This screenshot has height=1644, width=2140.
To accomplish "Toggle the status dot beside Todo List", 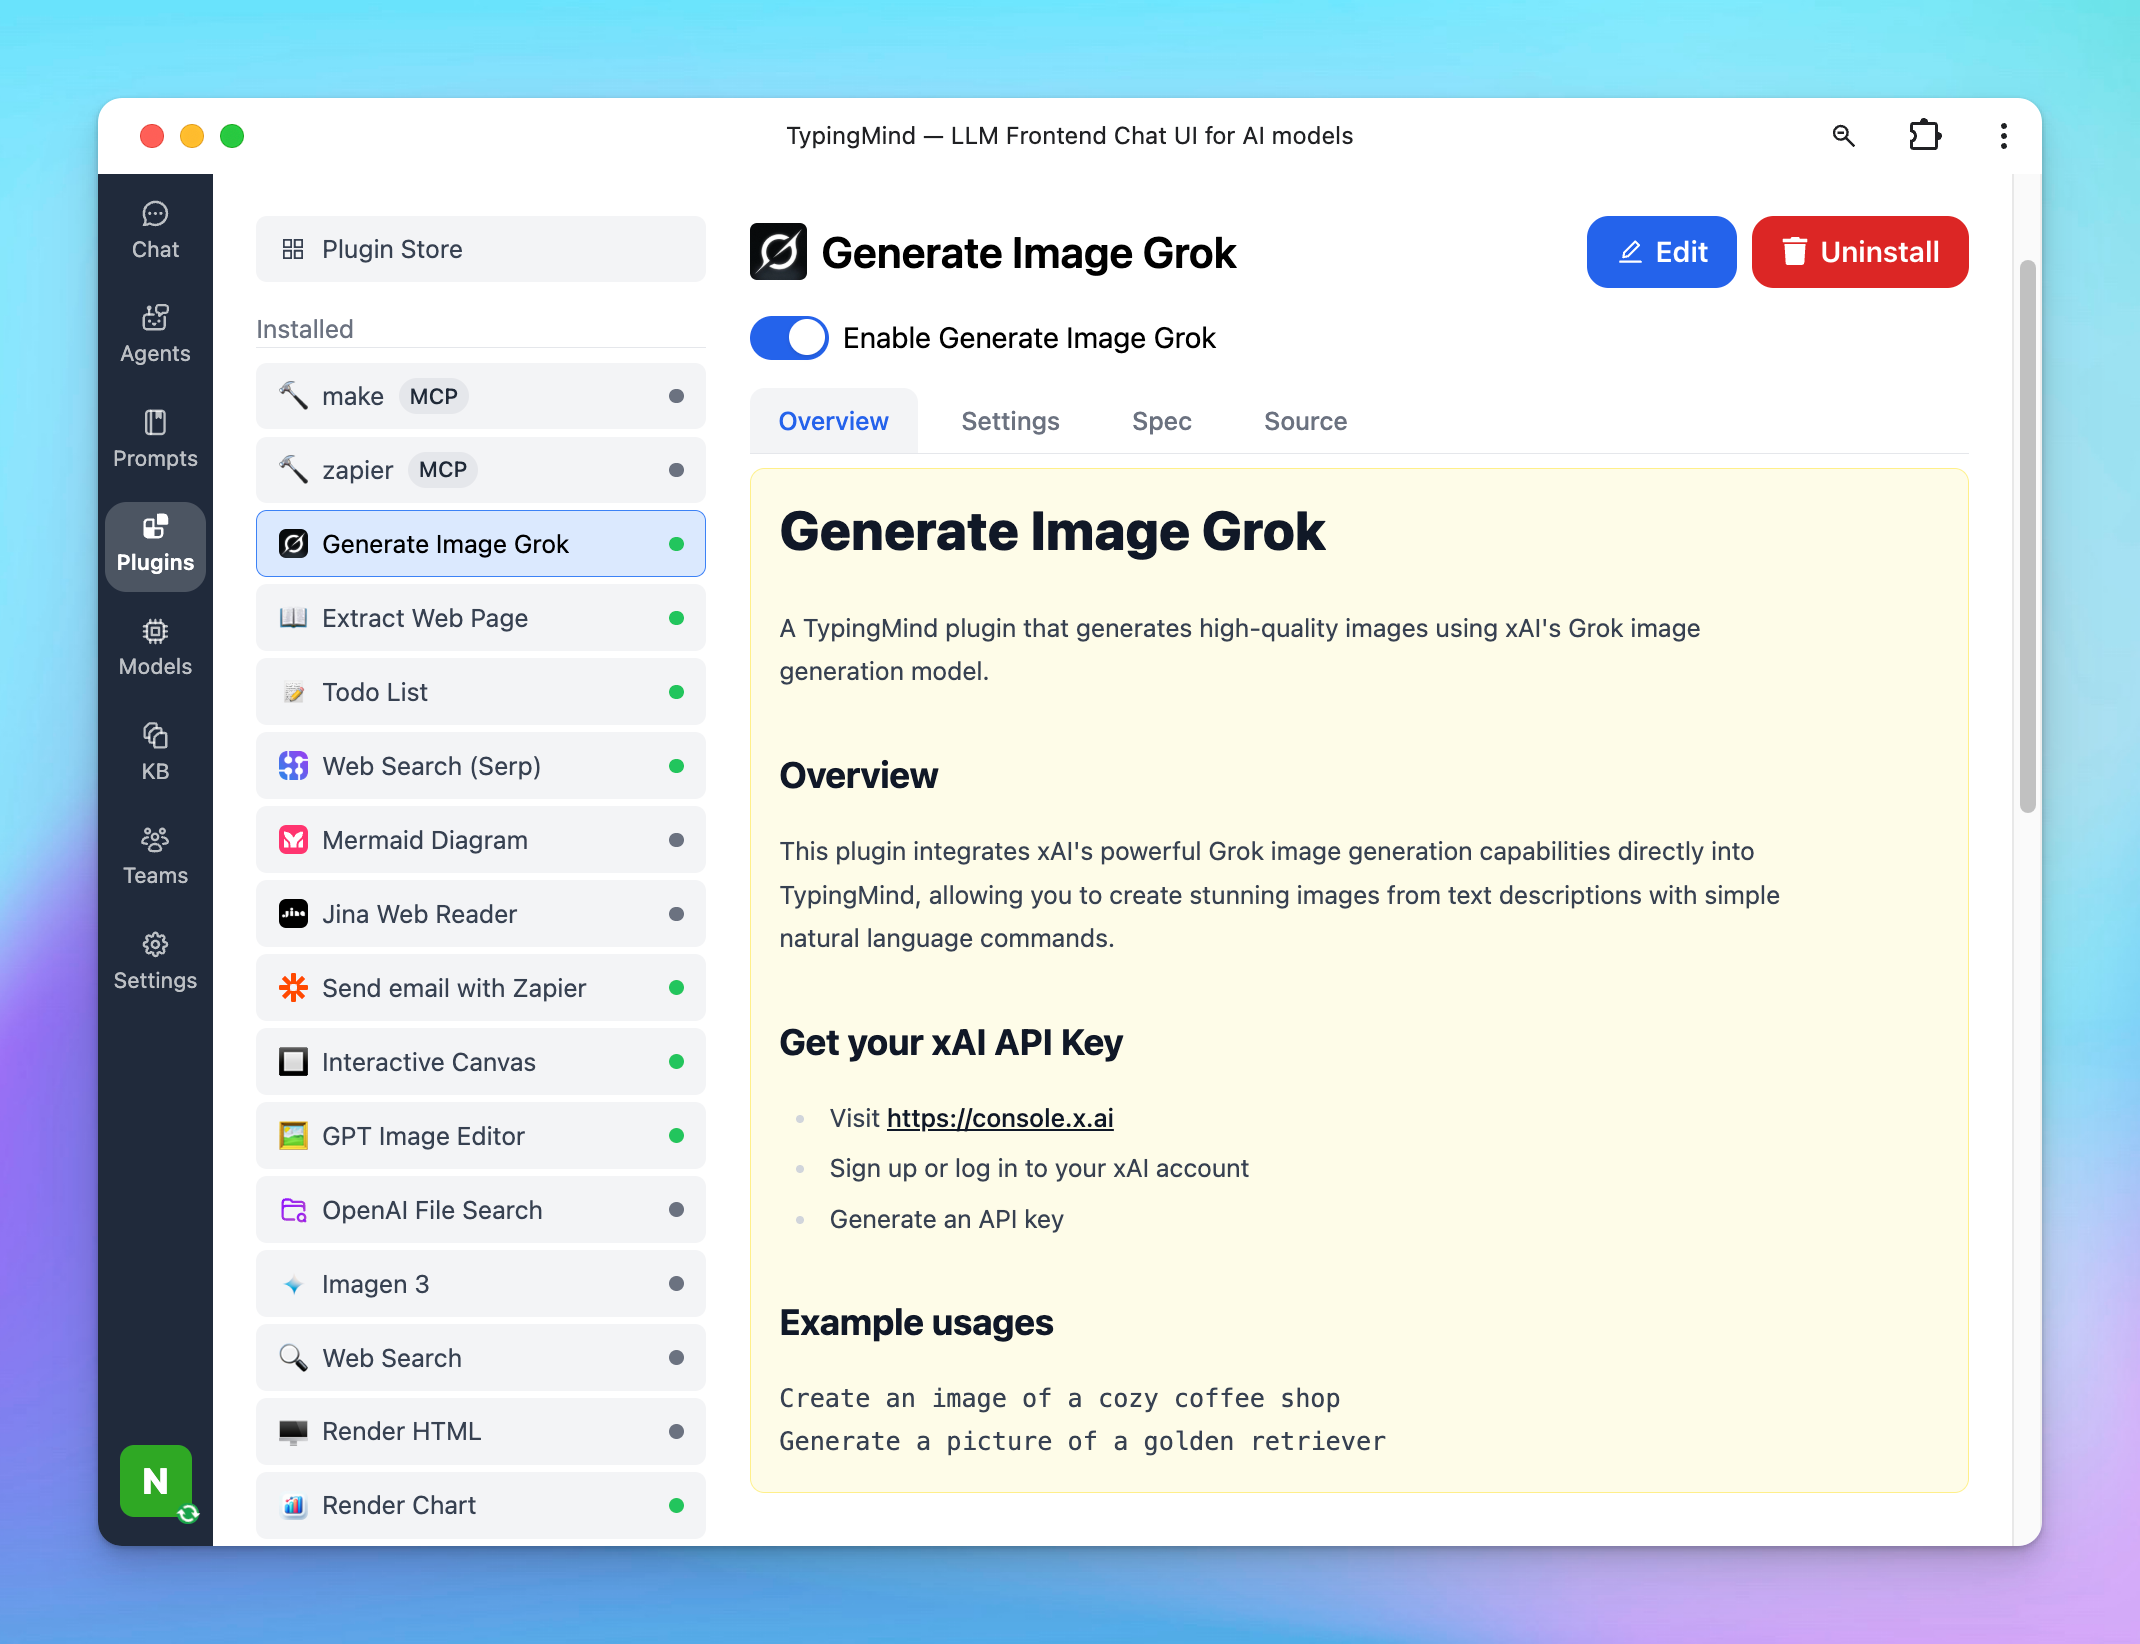I will point(678,691).
